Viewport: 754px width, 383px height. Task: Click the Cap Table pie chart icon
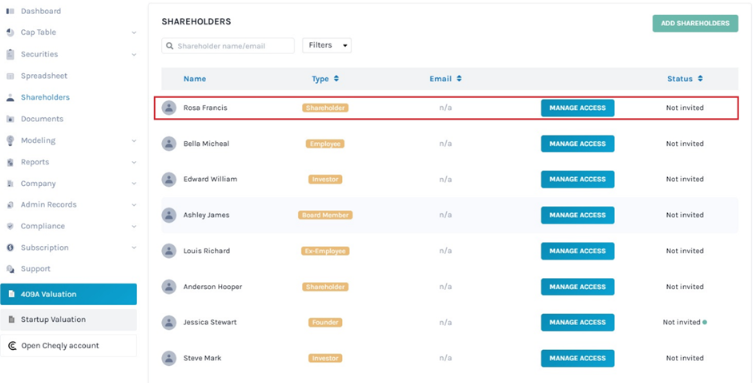10,32
